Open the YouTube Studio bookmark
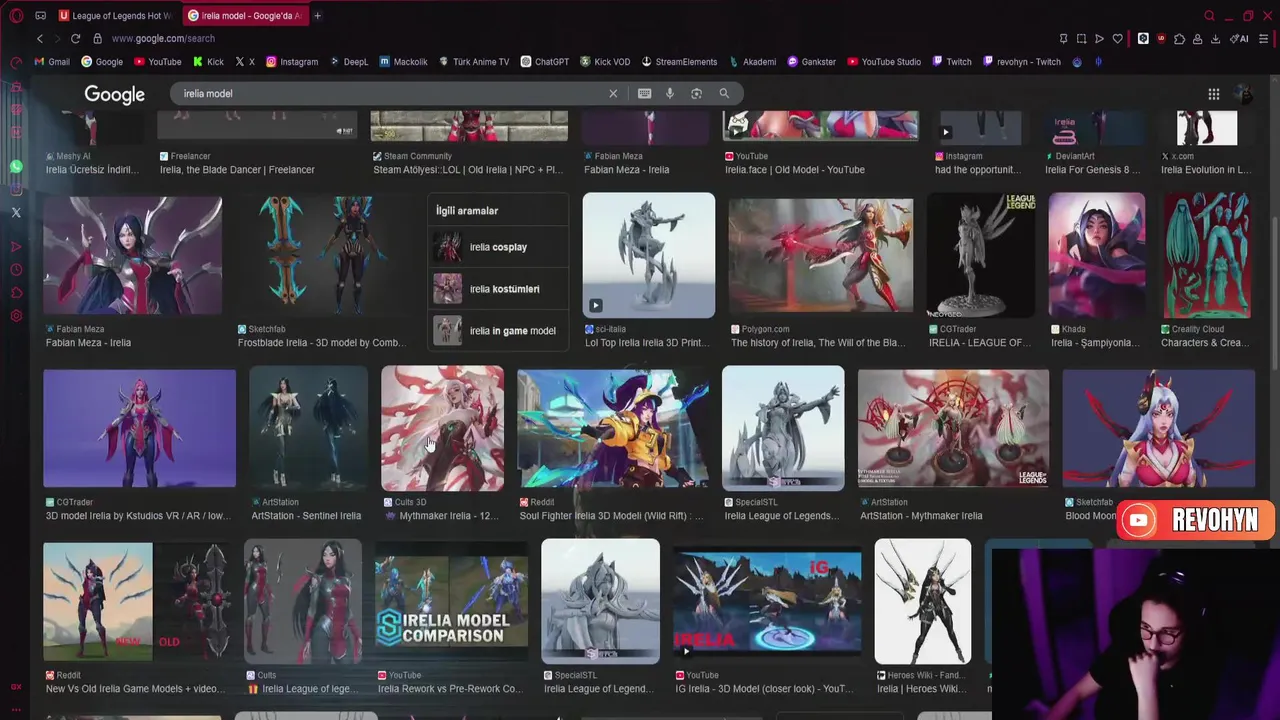 [884, 62]
